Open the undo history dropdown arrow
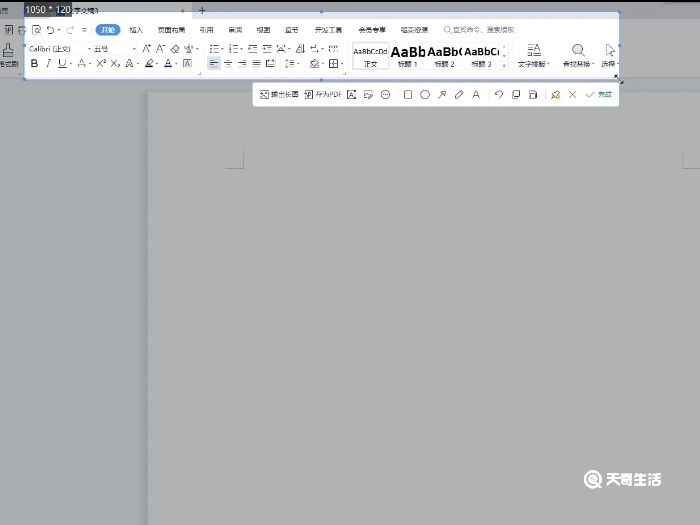Viewport: 700px width, 525px height. click(59, 30)
